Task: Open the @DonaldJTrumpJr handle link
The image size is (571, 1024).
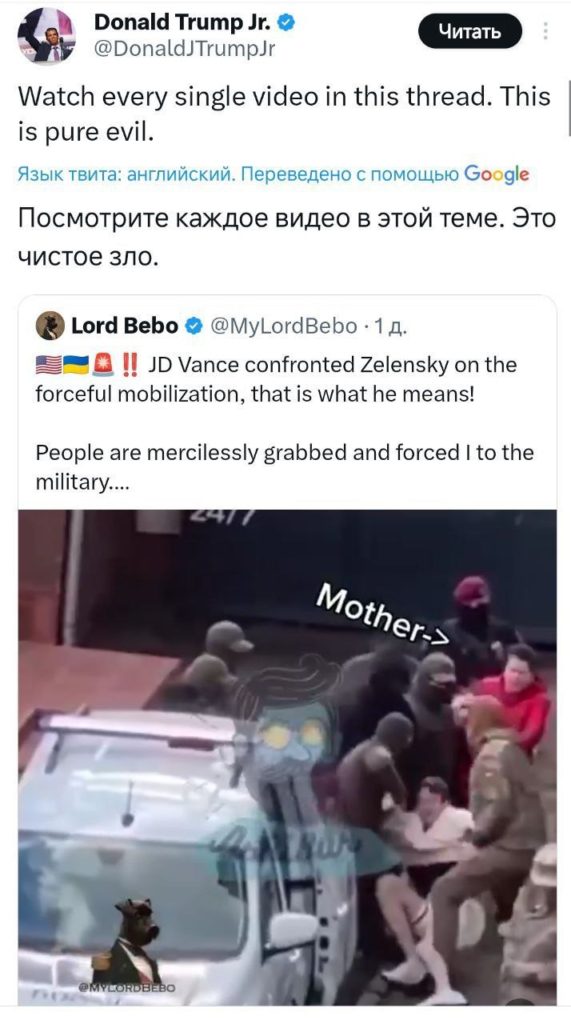Action: click(185, 49)
